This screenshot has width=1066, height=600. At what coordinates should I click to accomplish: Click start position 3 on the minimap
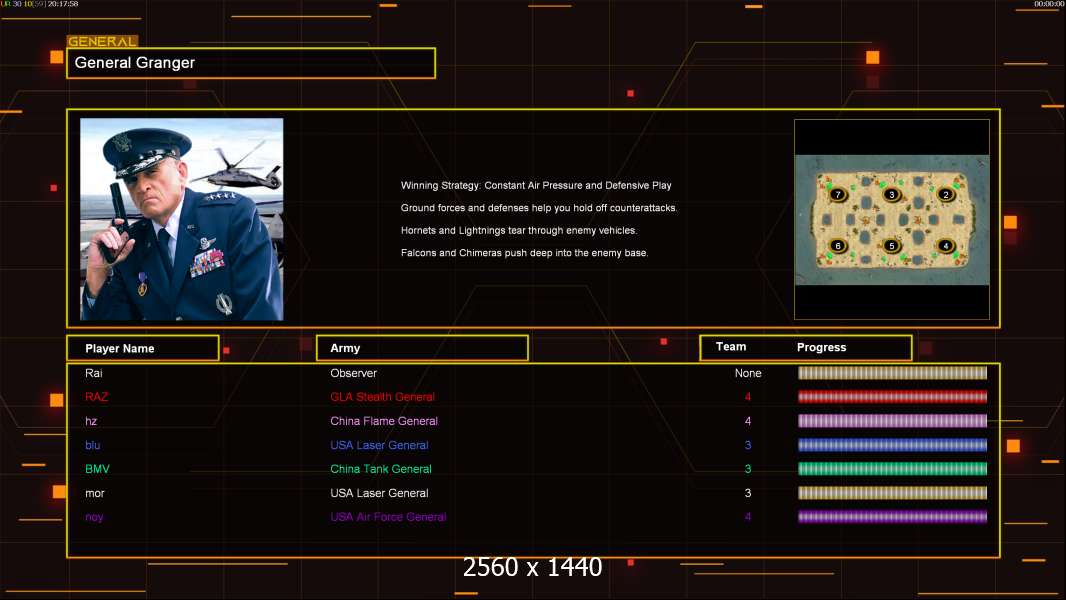[x=892, y=194]
